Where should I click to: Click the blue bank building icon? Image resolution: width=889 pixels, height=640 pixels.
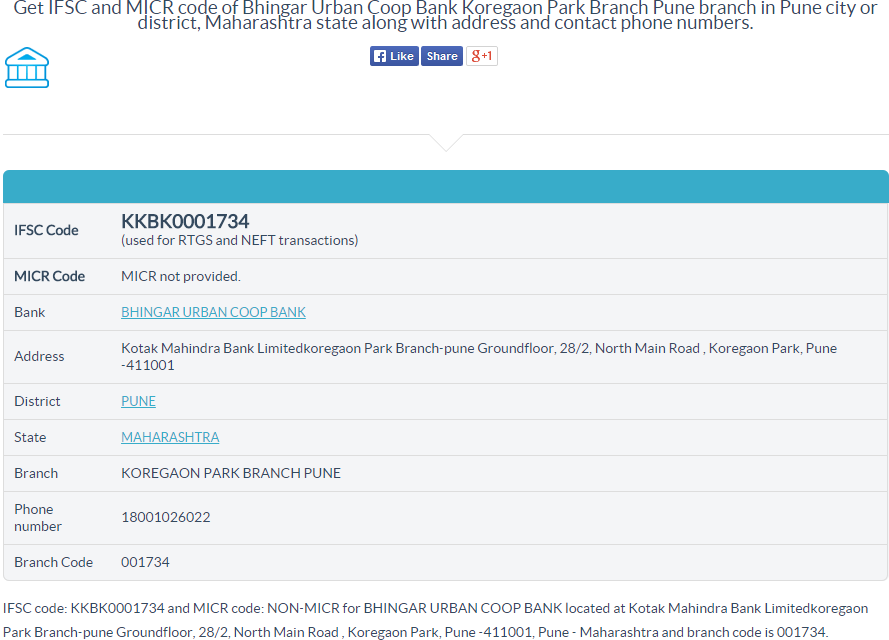pos(27,67)
